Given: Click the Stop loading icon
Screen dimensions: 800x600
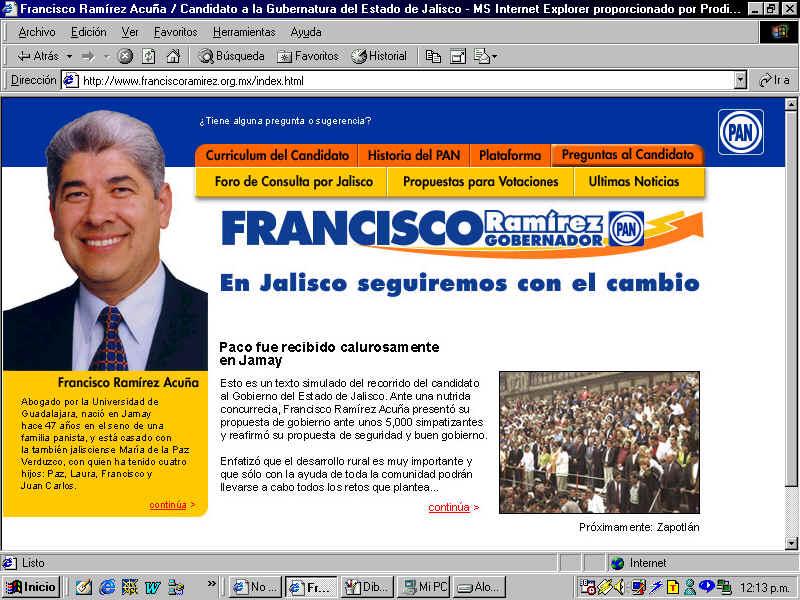Looking at the screenshot, I should [x=126, y=56].
